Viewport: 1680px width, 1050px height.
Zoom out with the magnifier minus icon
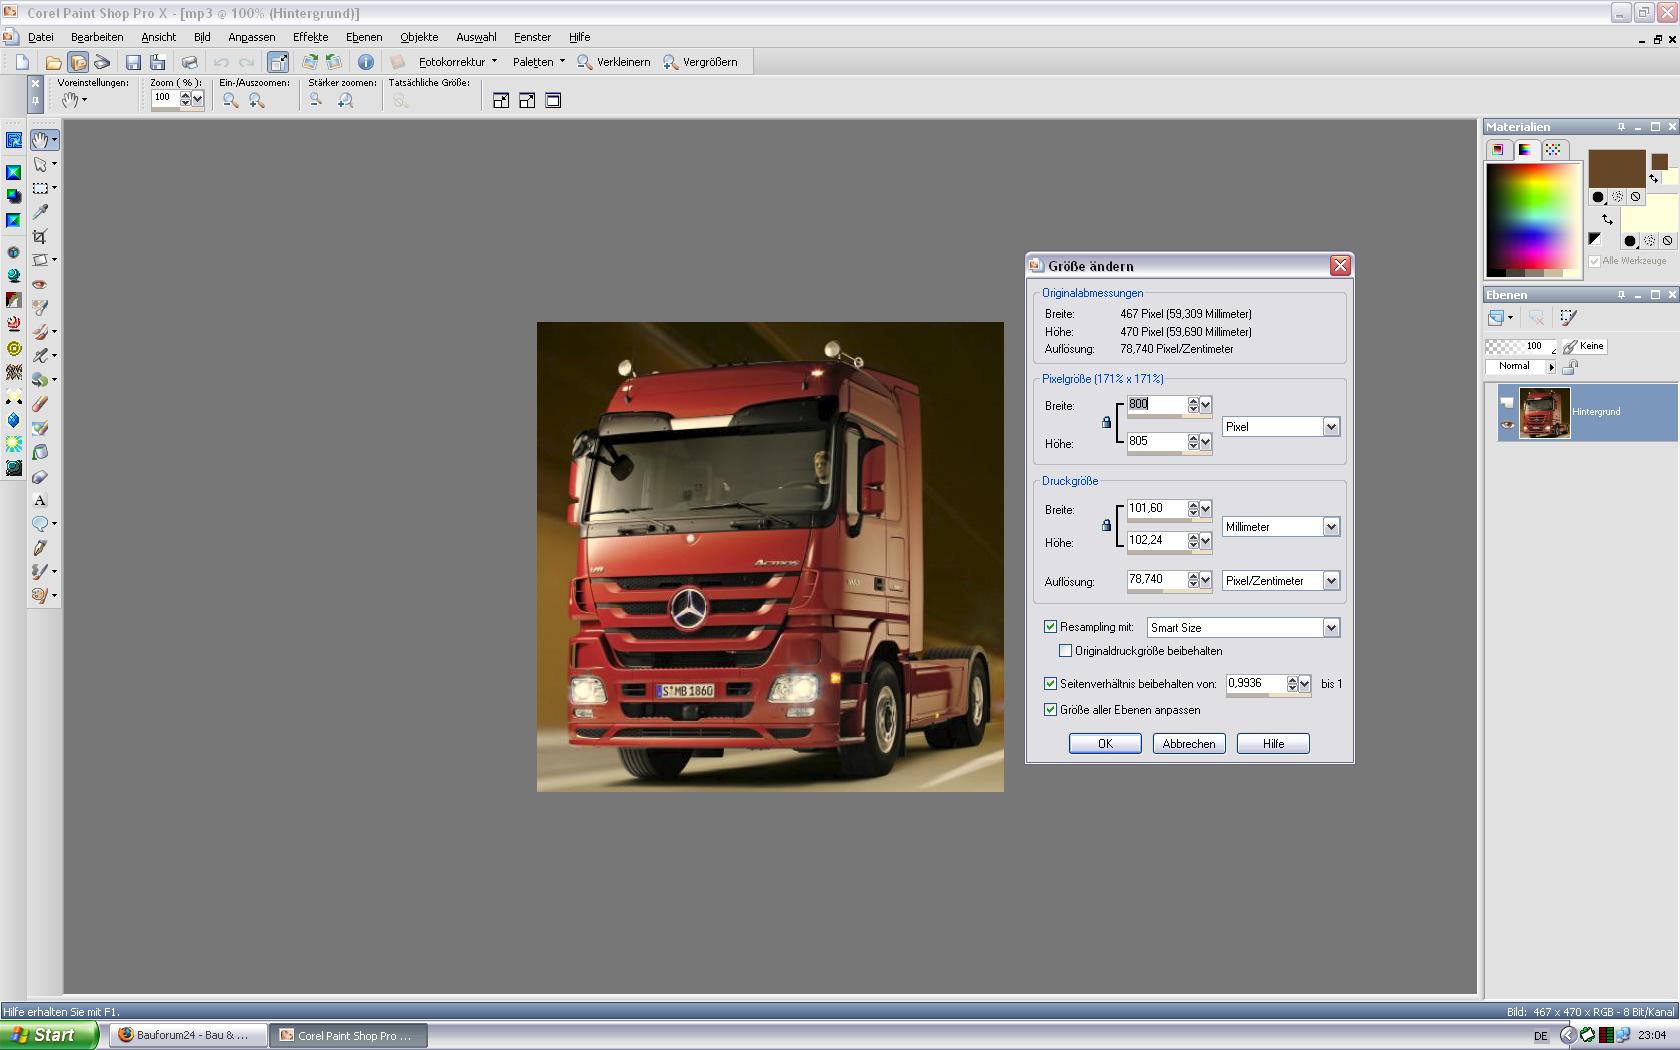[x=230, y=100]
